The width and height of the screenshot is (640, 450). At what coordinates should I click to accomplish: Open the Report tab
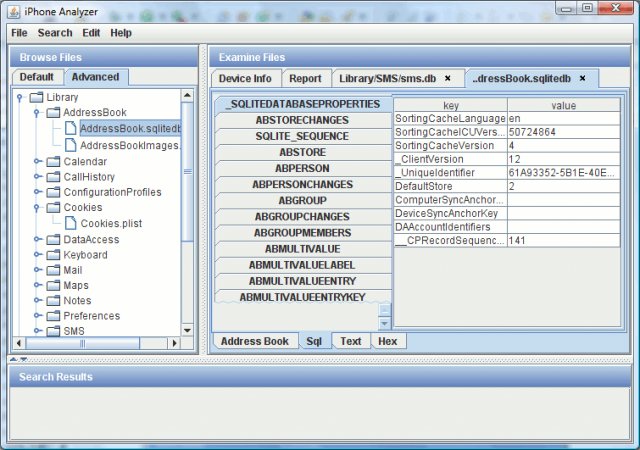(x=305, y=78)
